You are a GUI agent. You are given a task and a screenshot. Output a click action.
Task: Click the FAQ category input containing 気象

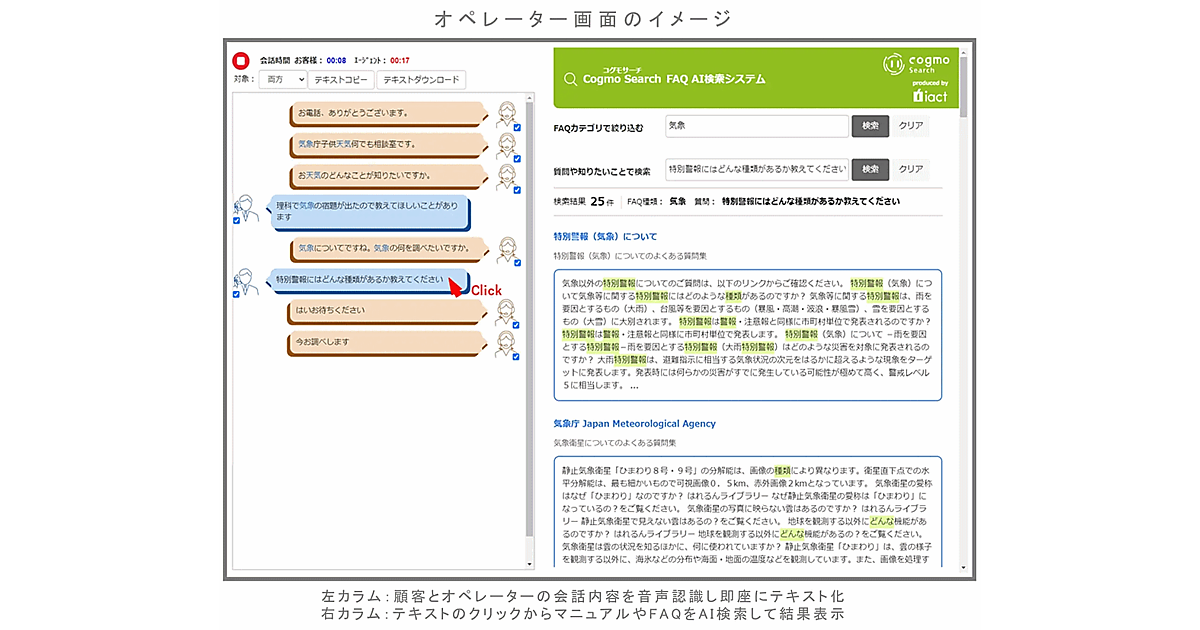[756, 126]
